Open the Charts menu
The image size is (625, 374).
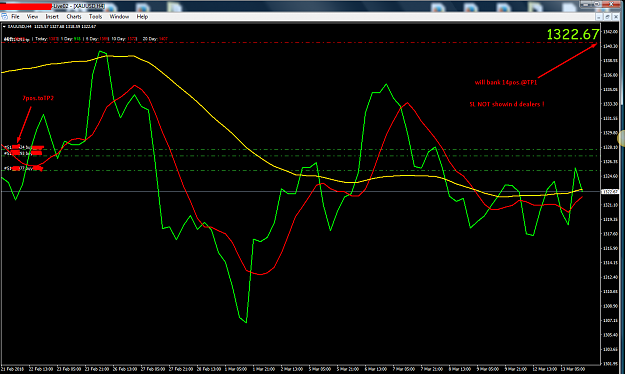(74, 17)
